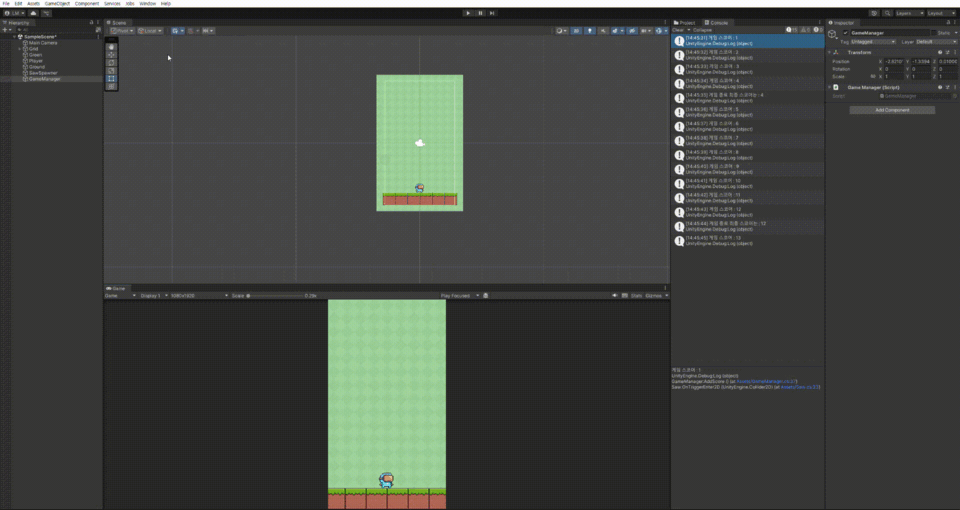Open the Tag dropdown showing Untagged
The height and width of the screenshot is (510, 960).
pyautogui.click(x=873, y=42)
